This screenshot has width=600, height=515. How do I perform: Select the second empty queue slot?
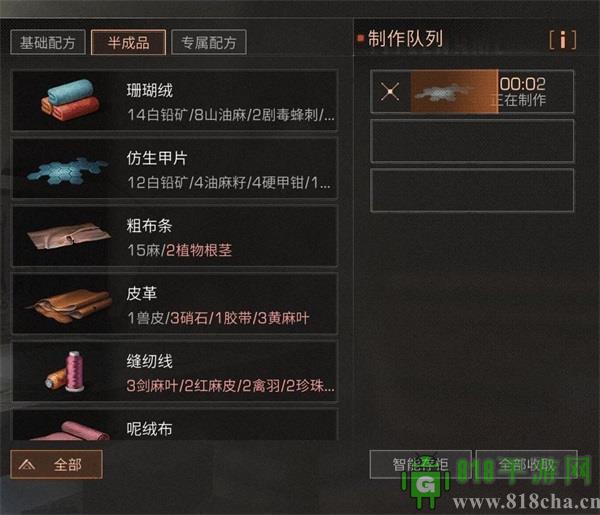472,141
